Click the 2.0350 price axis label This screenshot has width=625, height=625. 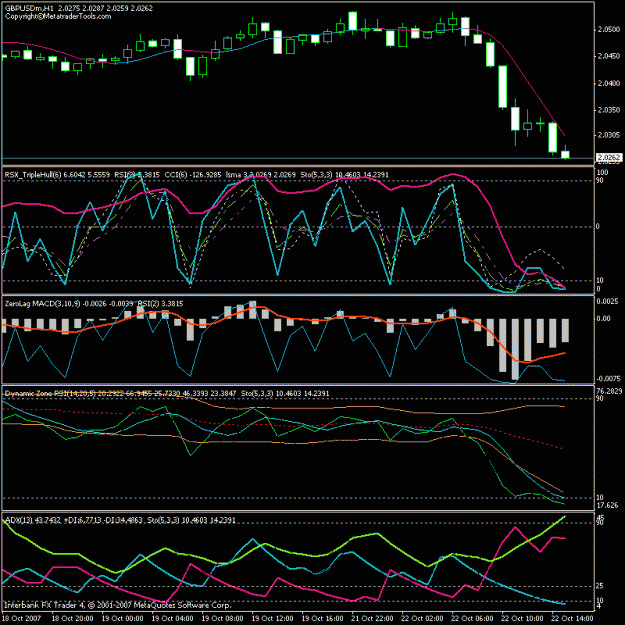609,110
